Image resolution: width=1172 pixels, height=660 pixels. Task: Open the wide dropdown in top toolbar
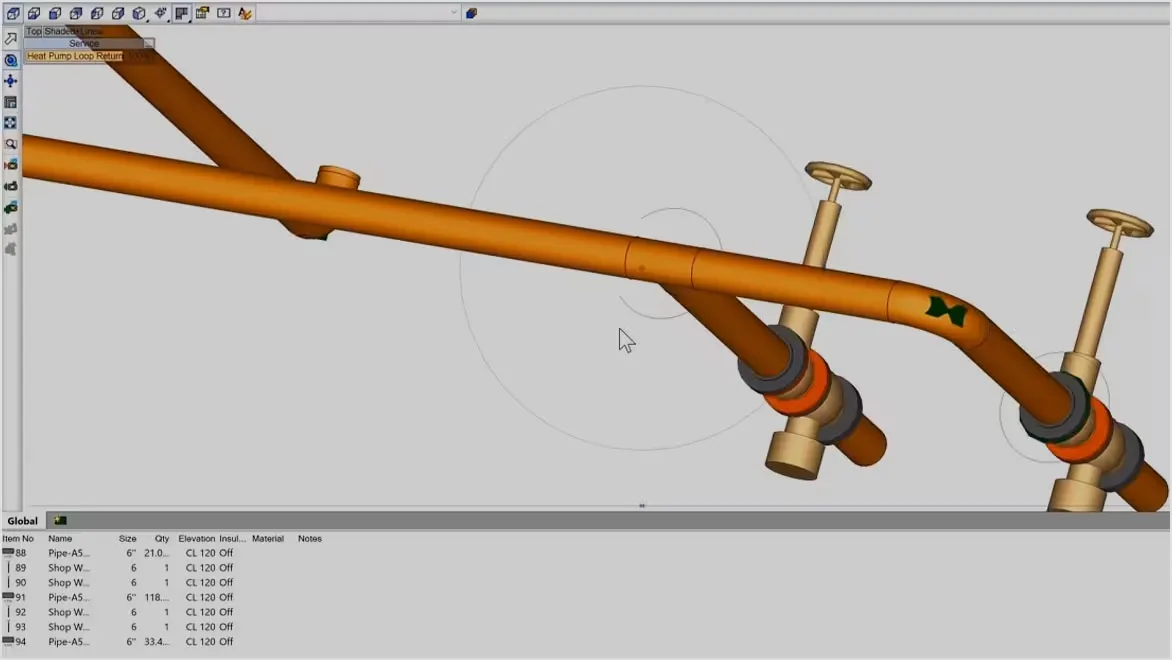click(x=358, y=13)
